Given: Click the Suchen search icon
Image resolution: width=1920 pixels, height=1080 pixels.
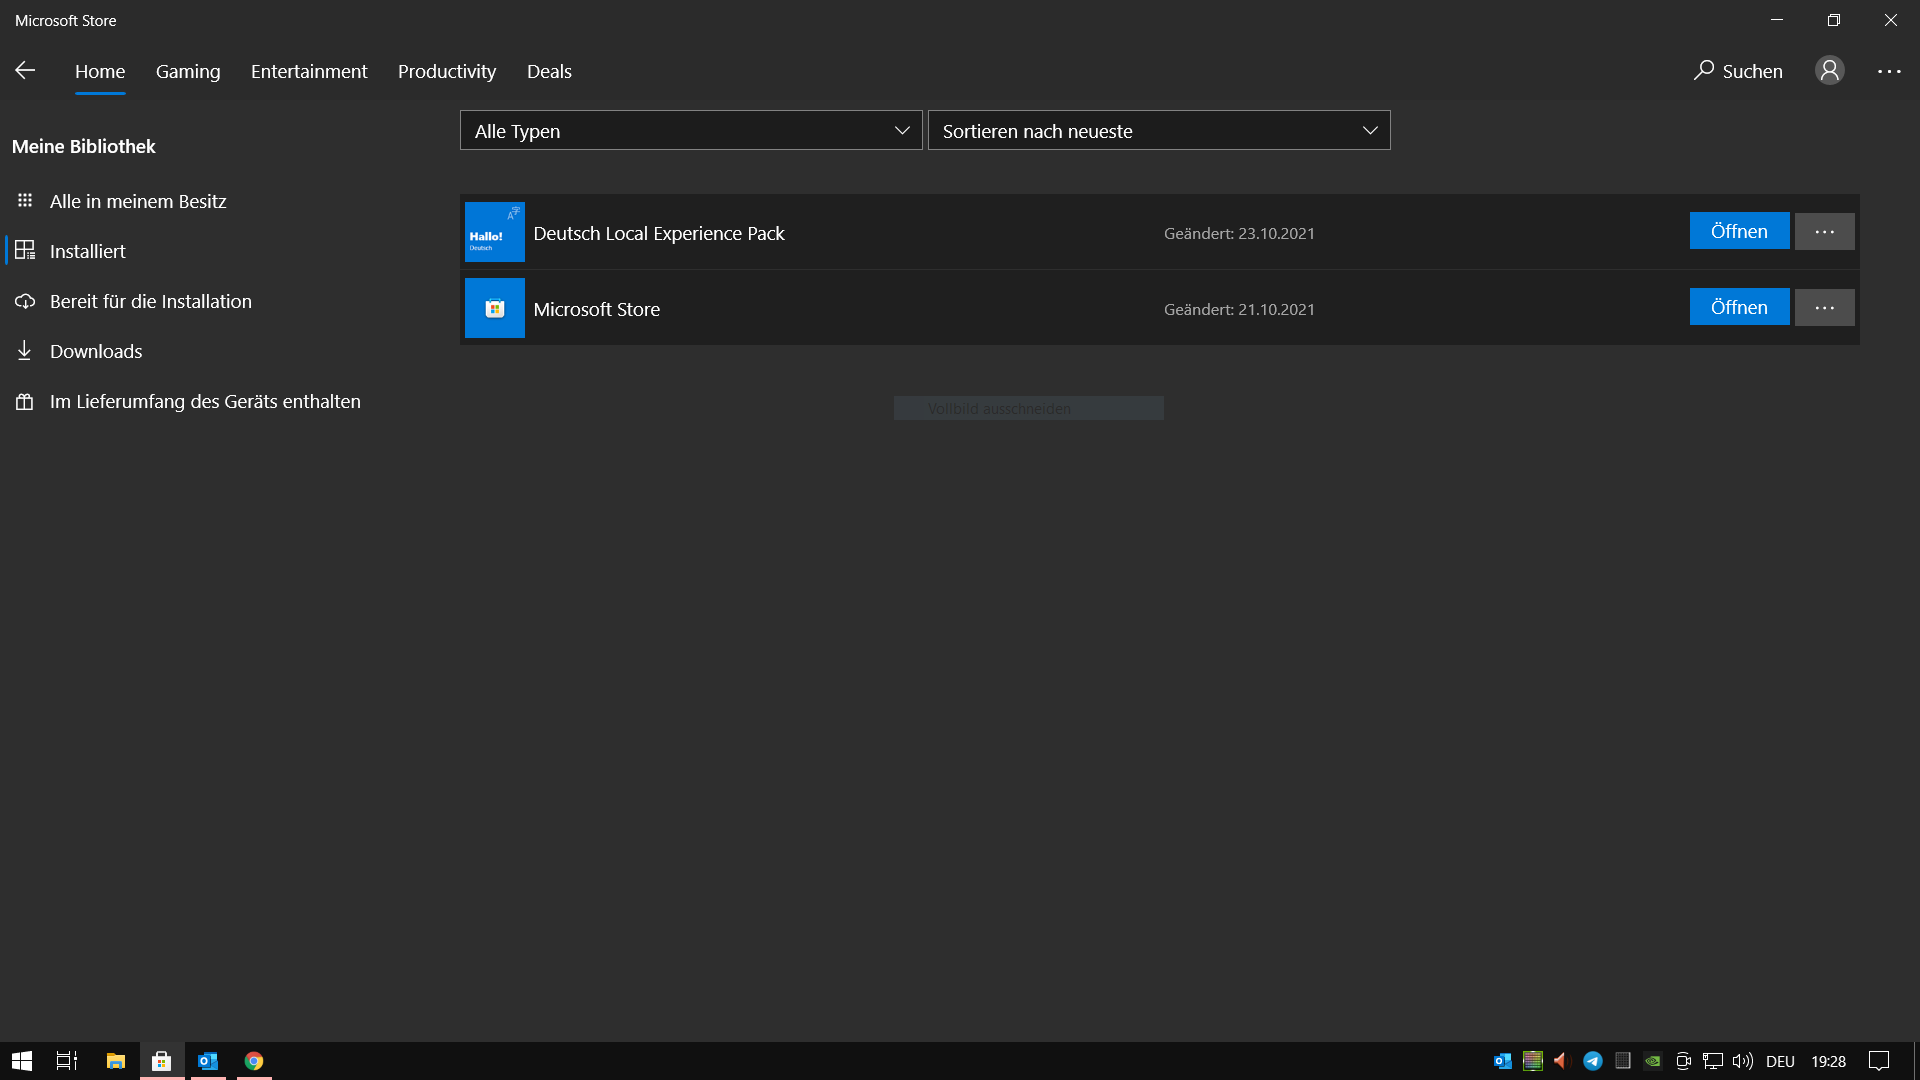Looking at the screenshot, I should 1704,70.
